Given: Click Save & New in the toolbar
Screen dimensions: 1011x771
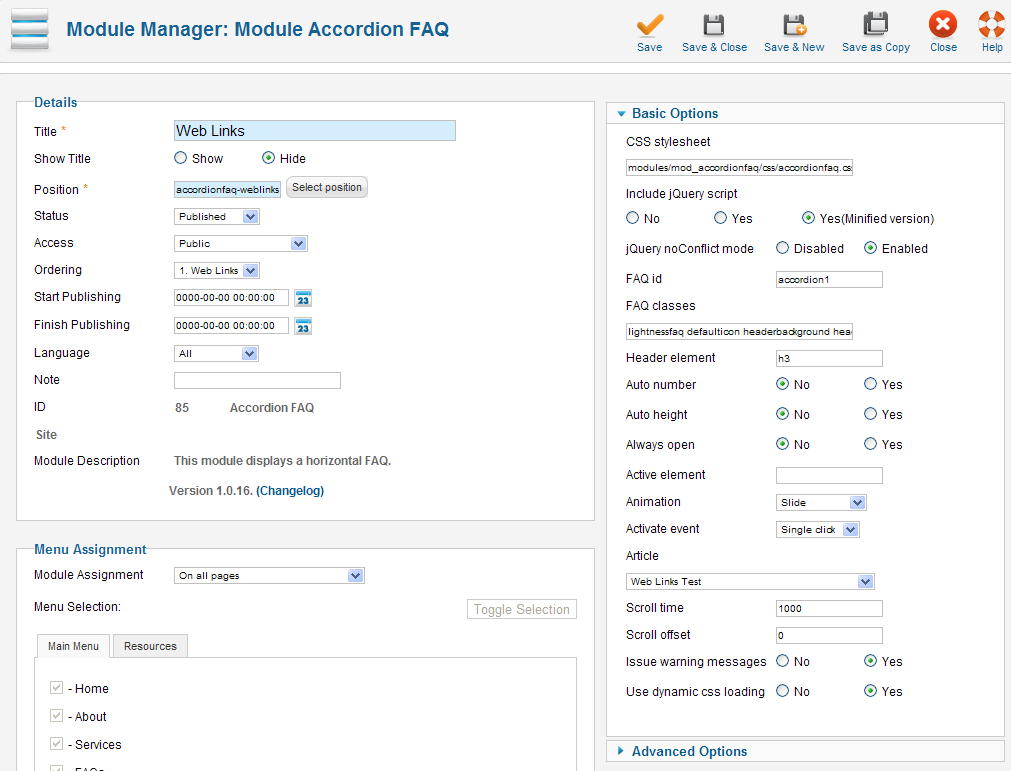Looking at the screenshot, I should [x=794, y=30].
